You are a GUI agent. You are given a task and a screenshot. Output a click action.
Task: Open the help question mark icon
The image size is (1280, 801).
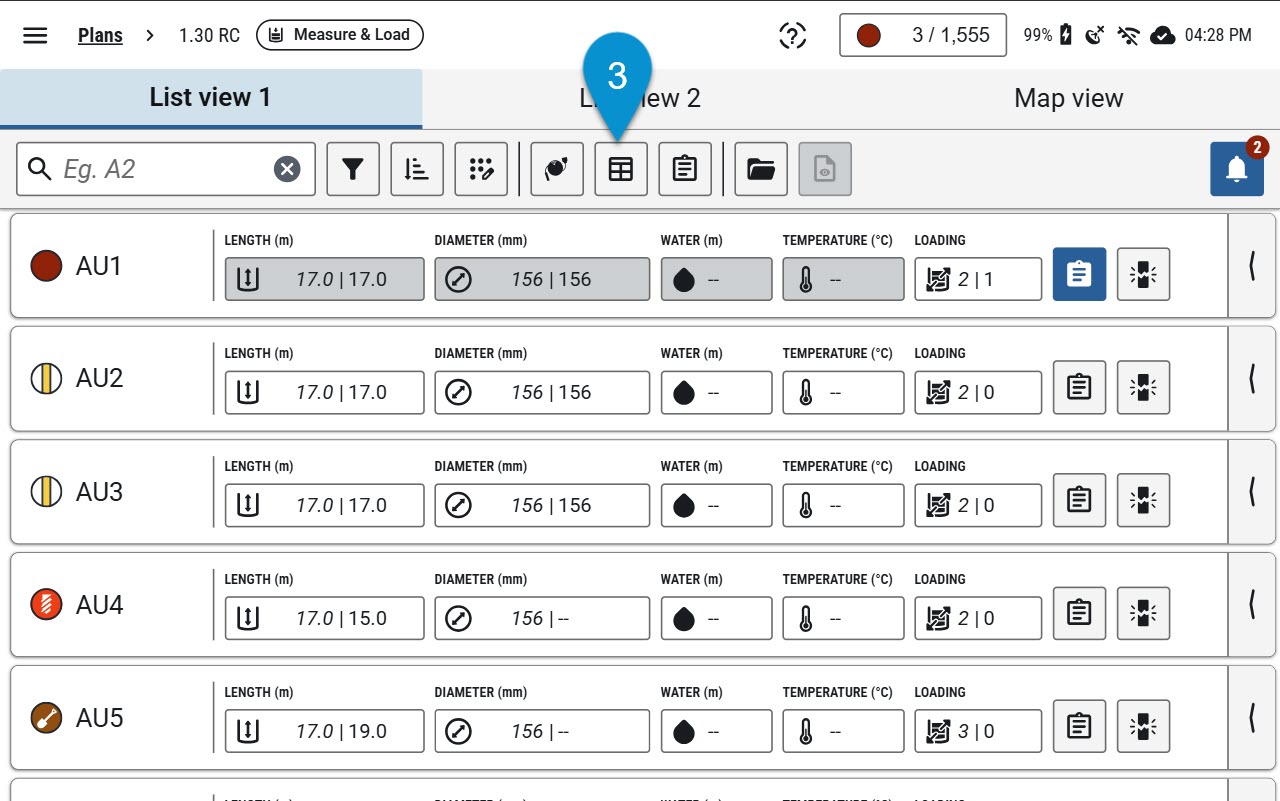pos(793,35)
